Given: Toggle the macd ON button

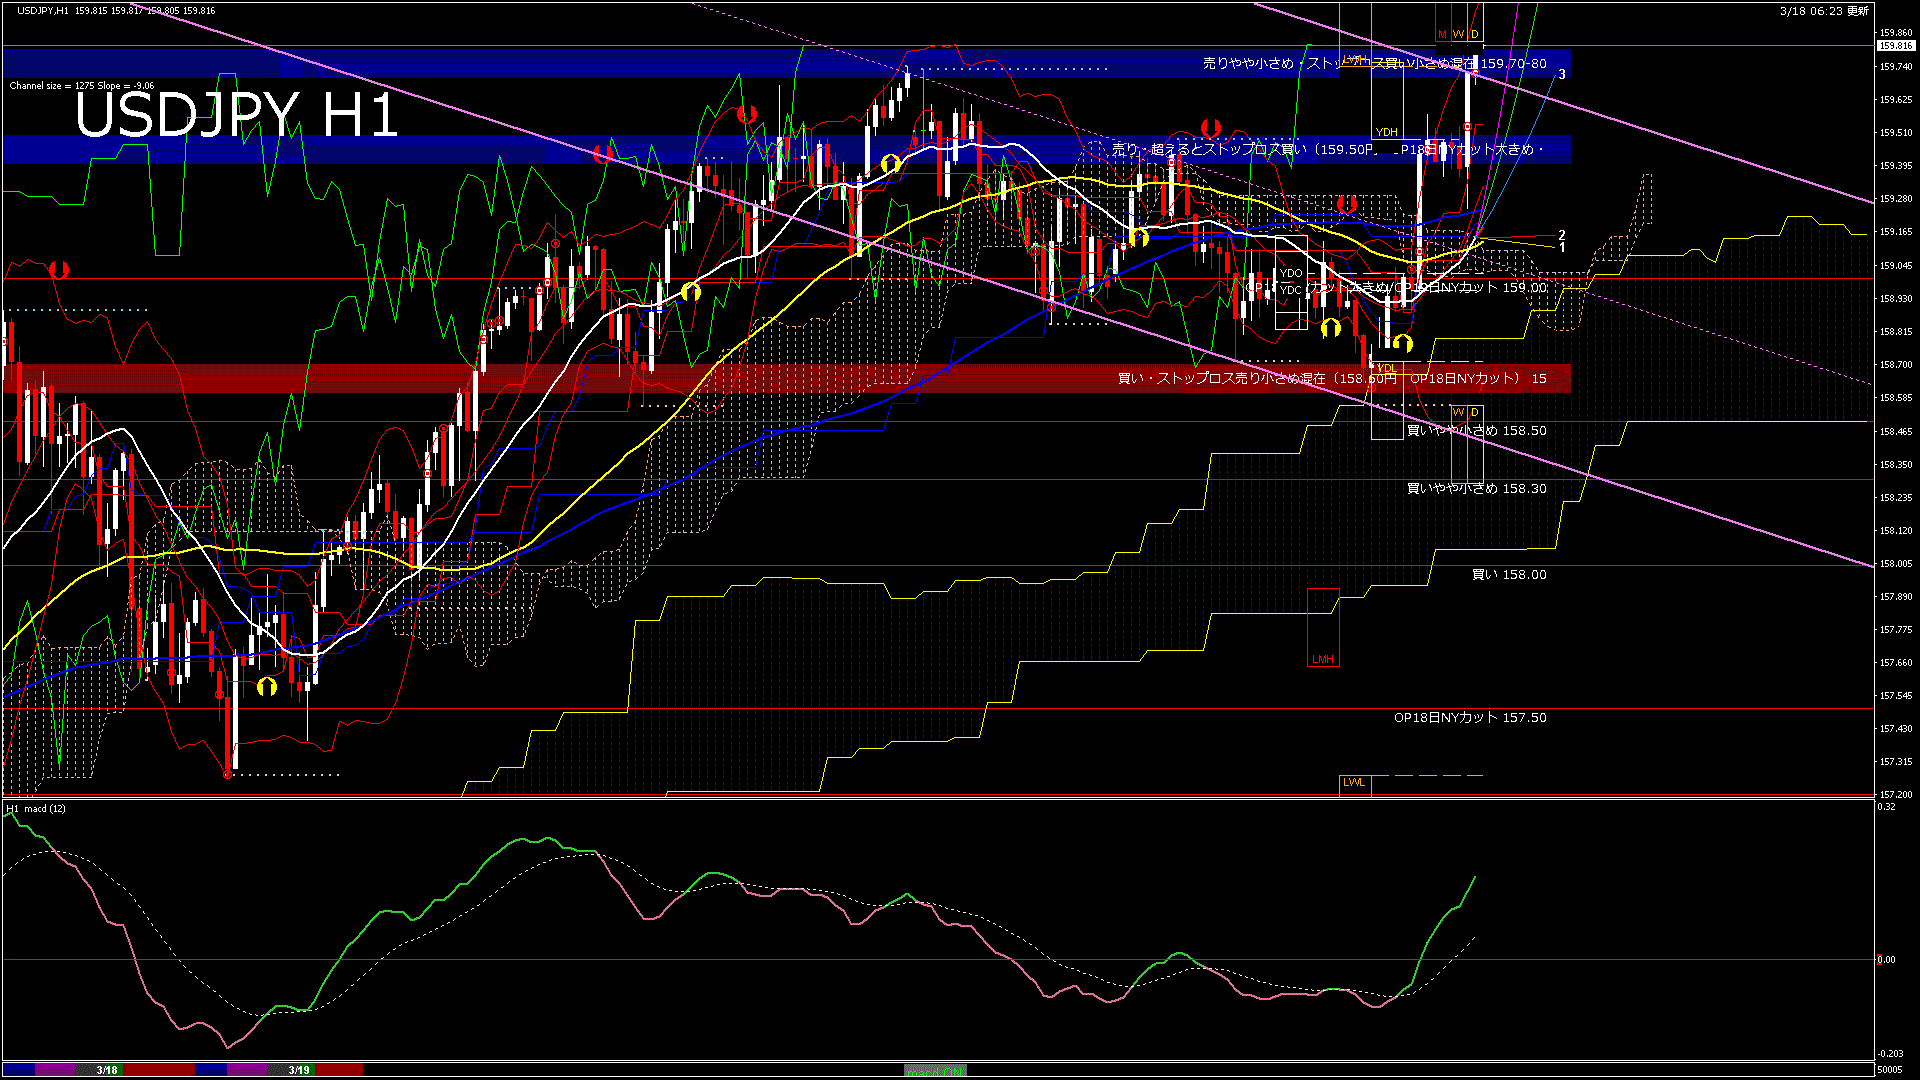Looking at the screenshot, I should 935,1071.
